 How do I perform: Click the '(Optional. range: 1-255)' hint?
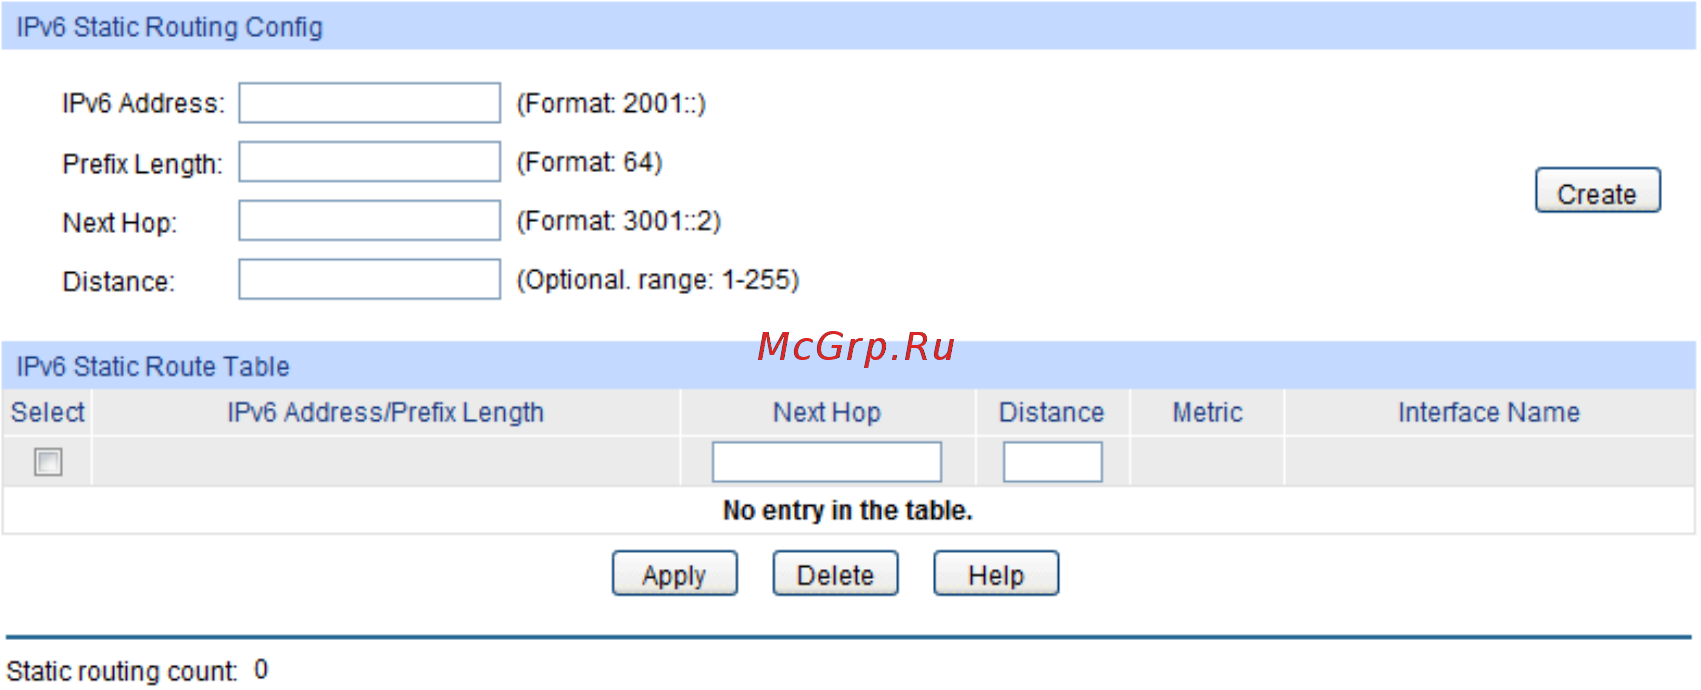pyautogui.click(x=658, y=280)
